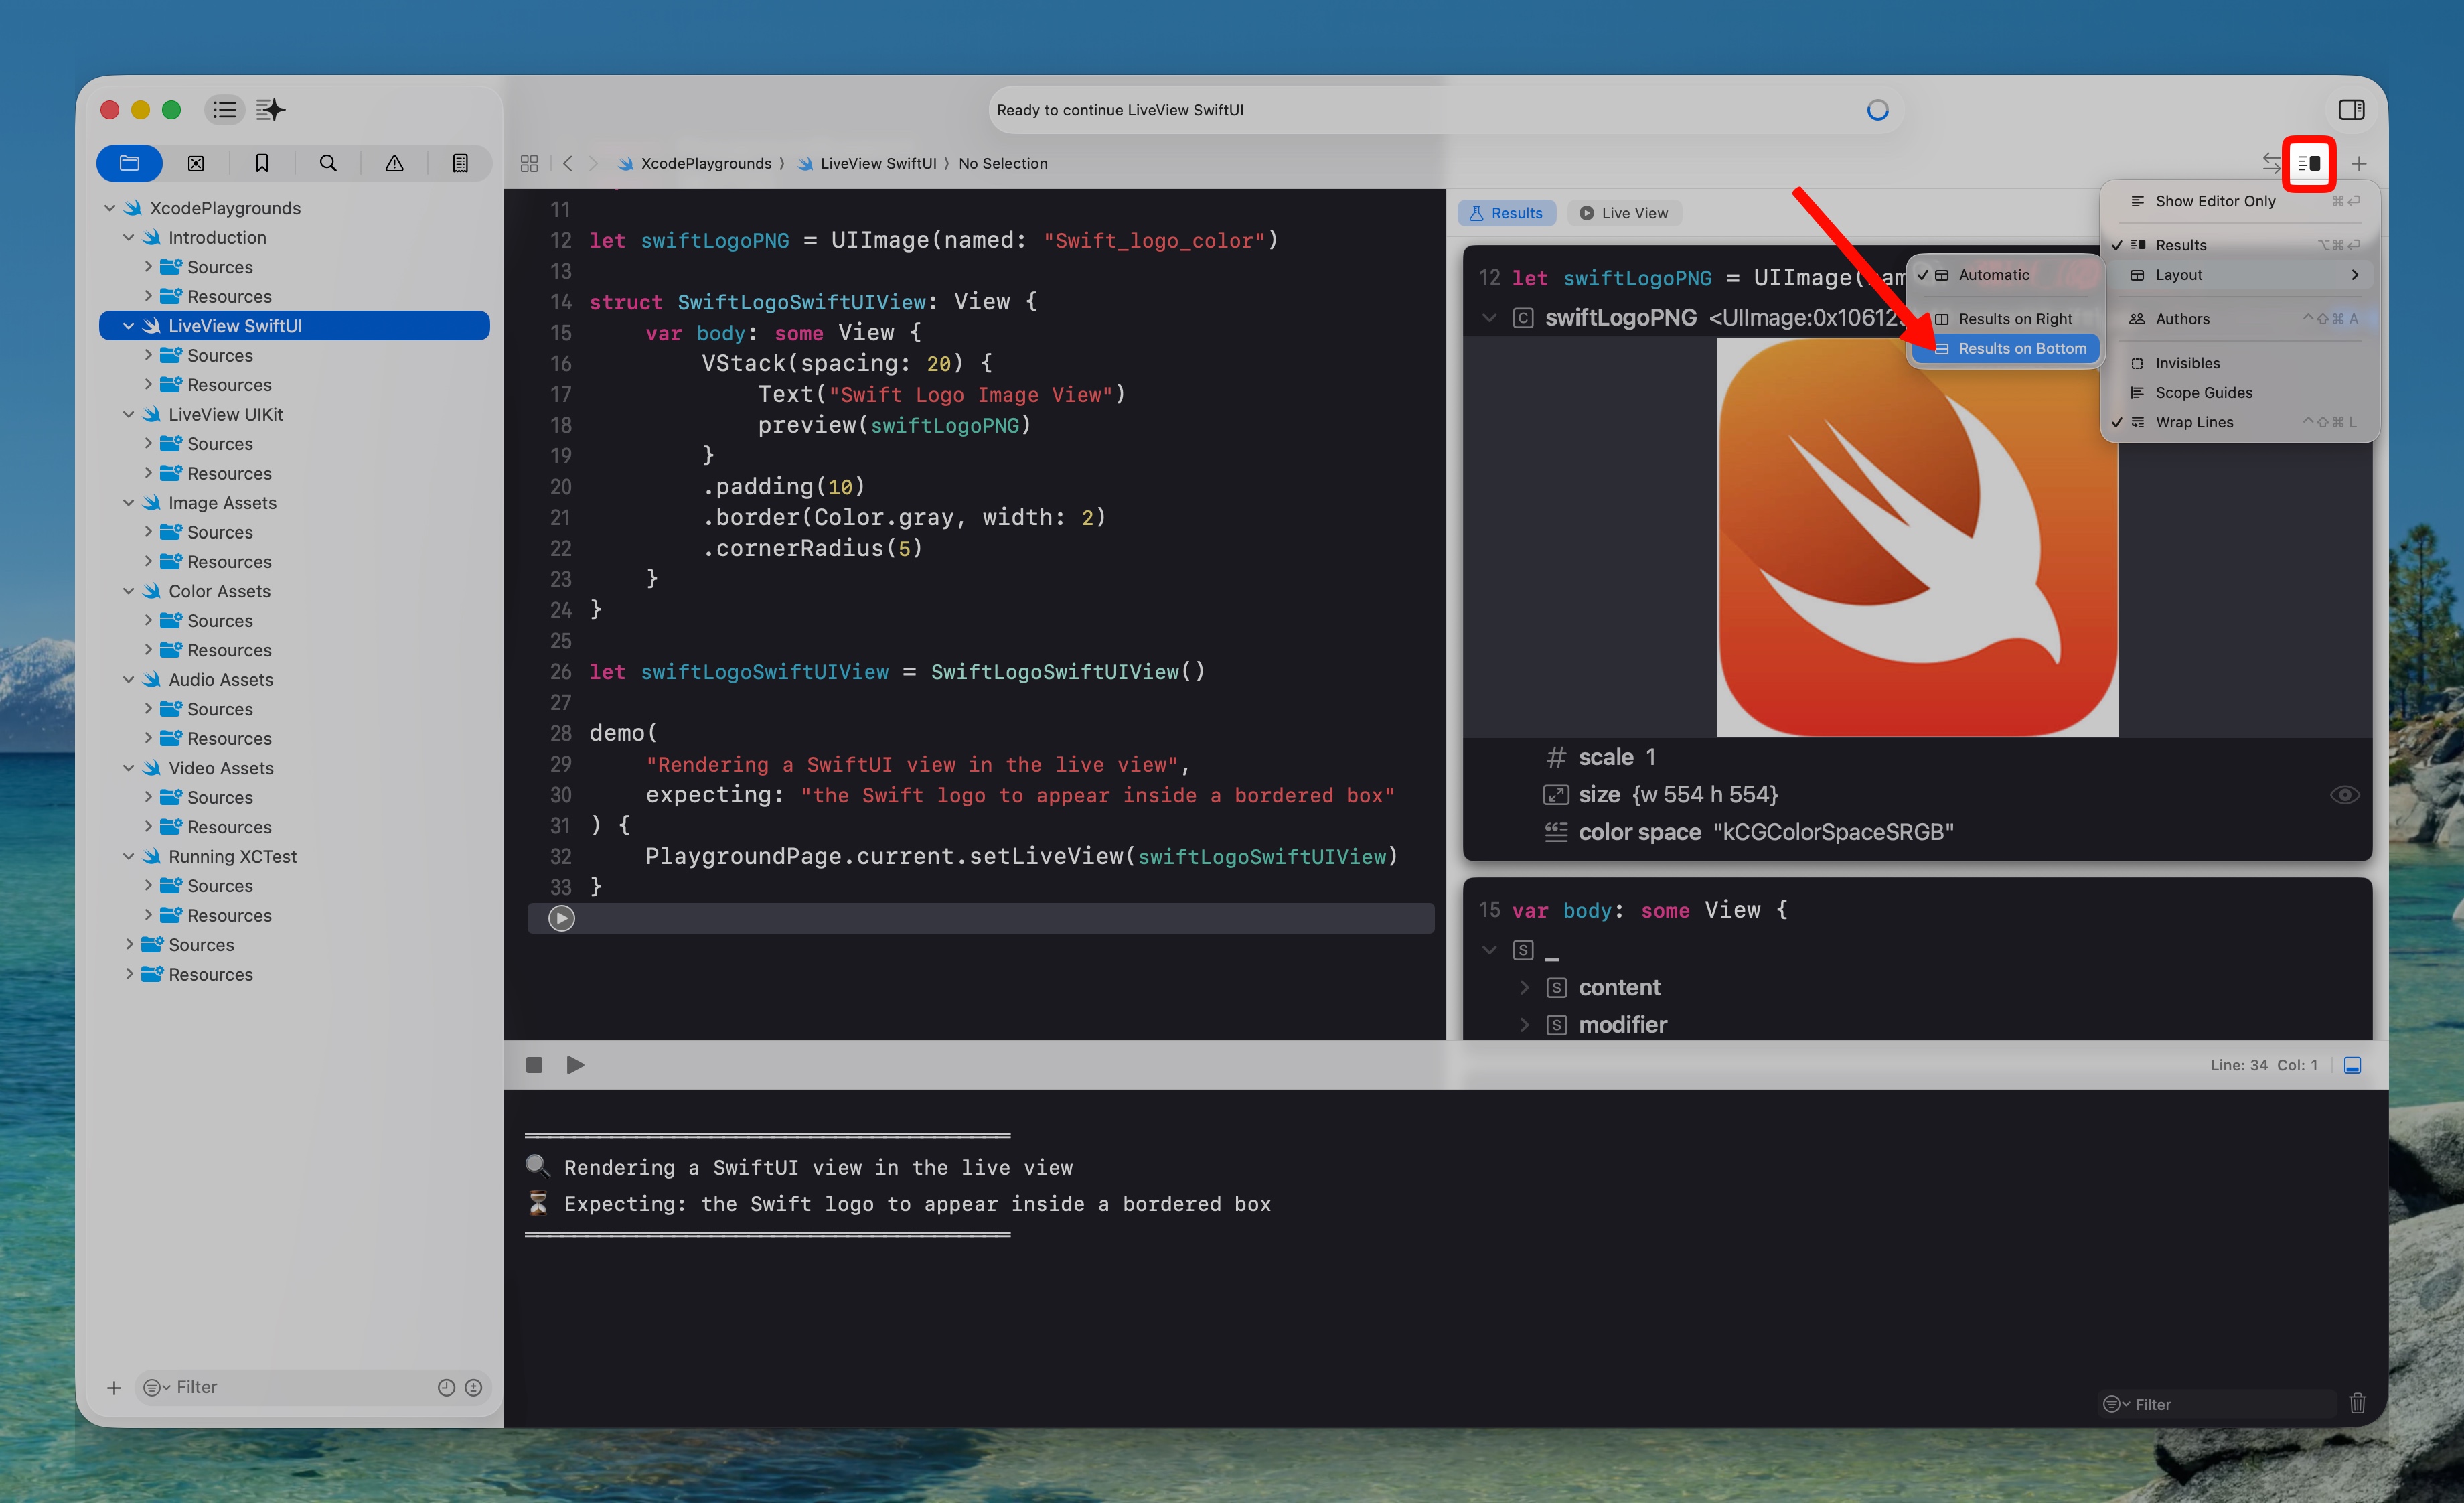Toggle Authors menu item

(2239, 319)
